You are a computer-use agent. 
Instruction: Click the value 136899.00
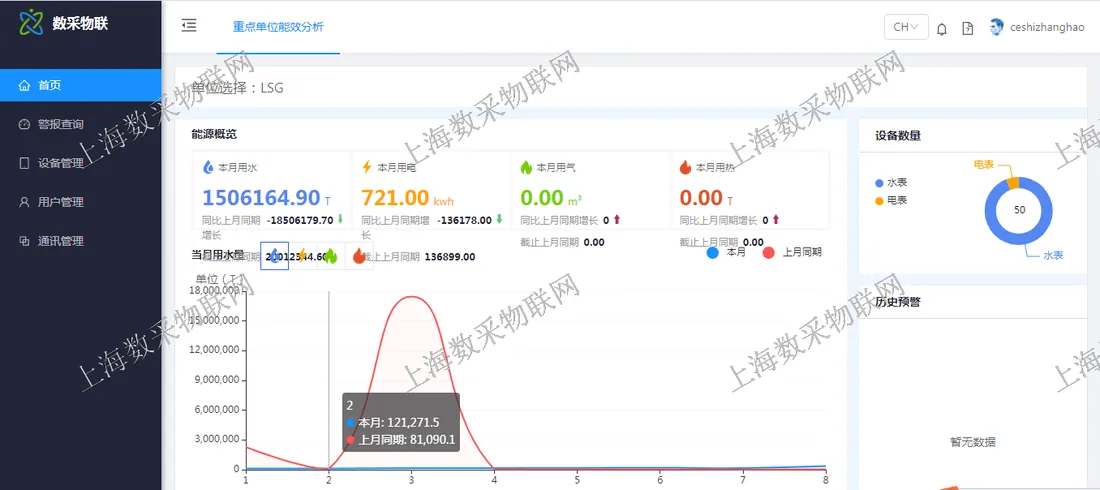pos(450,257)
